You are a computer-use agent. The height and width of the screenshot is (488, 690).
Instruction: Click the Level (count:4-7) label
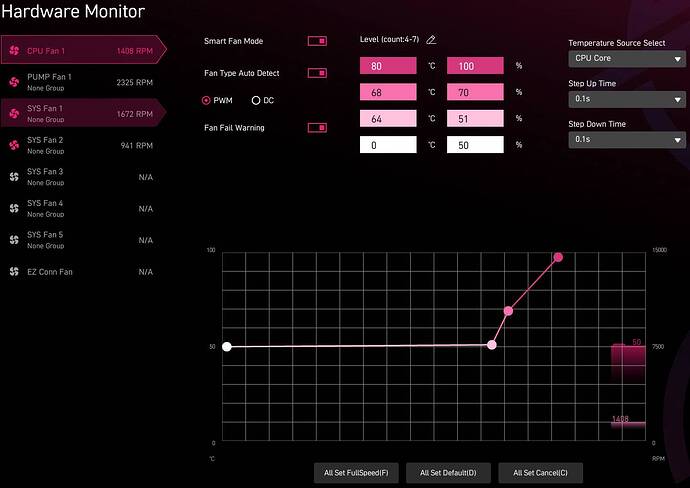pyautogui.click(x=389, y=39)
